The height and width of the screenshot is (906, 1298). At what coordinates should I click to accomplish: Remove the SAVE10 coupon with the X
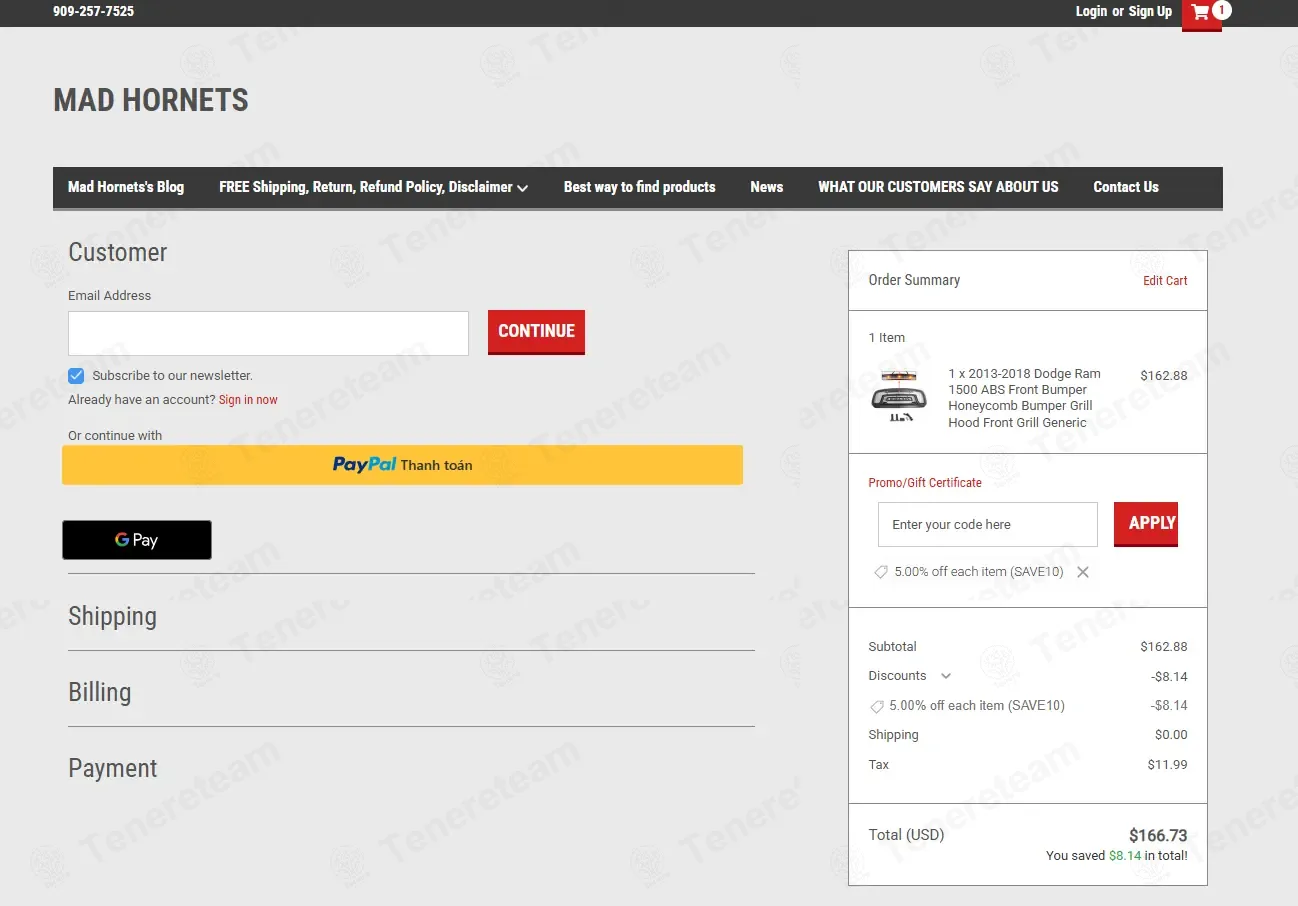tap(1082, 572)
